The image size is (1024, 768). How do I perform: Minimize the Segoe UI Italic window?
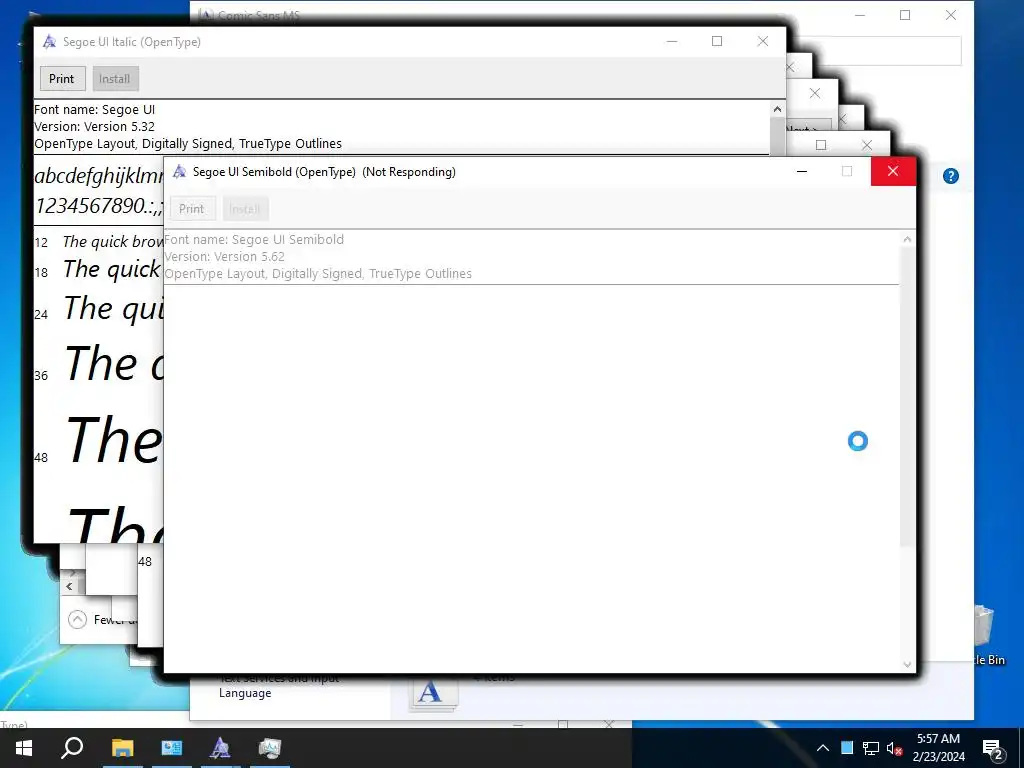[x=671, y=41]
